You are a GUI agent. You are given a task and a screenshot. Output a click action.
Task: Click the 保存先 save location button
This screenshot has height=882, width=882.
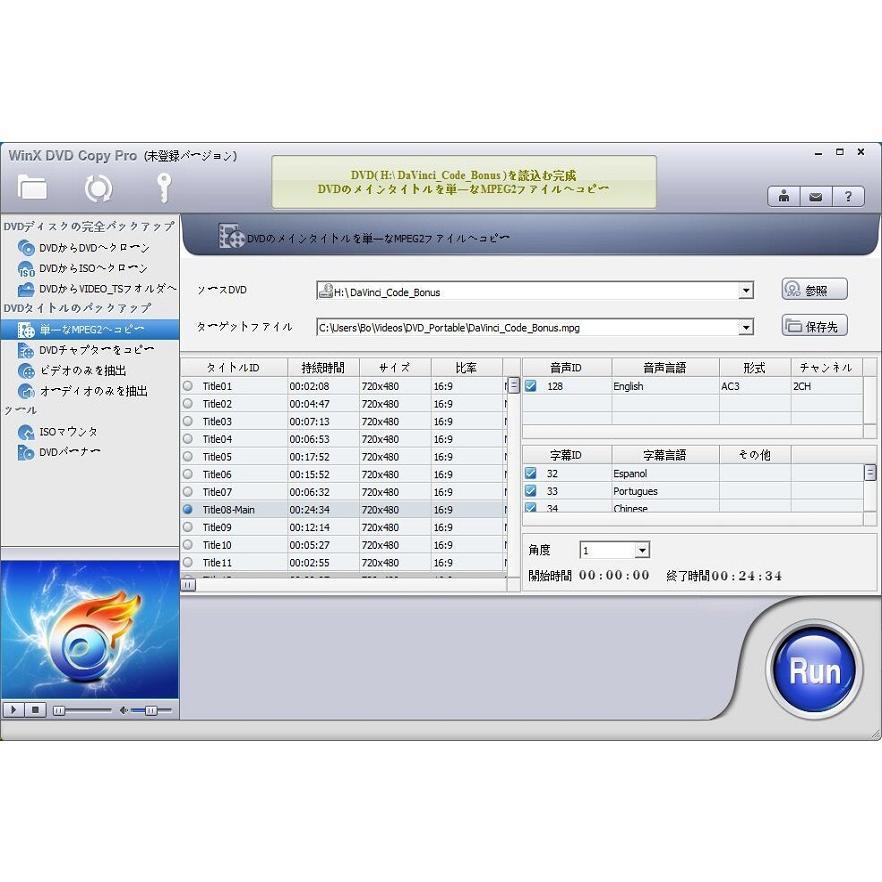coord(814,326)
